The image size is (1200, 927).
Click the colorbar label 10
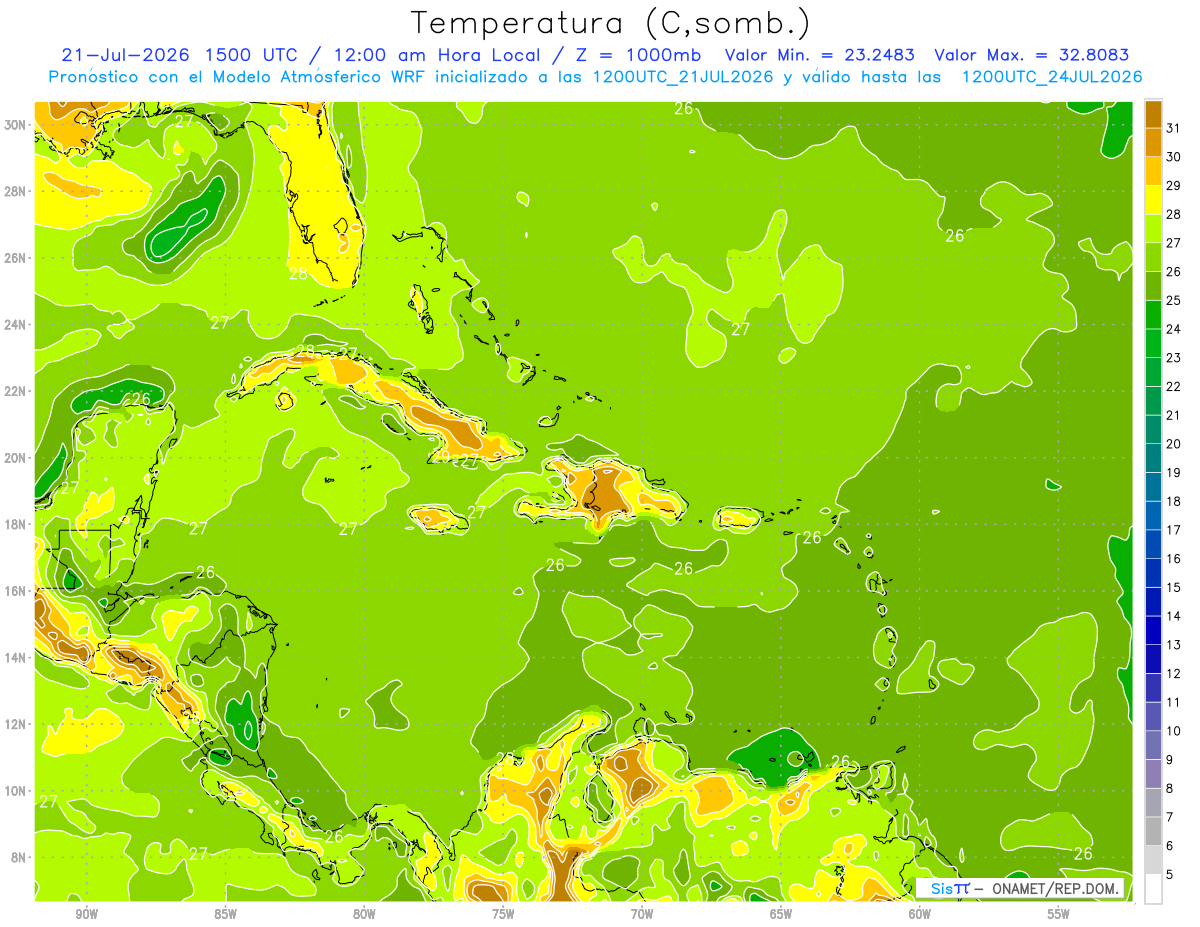[x=1174, y=731]
